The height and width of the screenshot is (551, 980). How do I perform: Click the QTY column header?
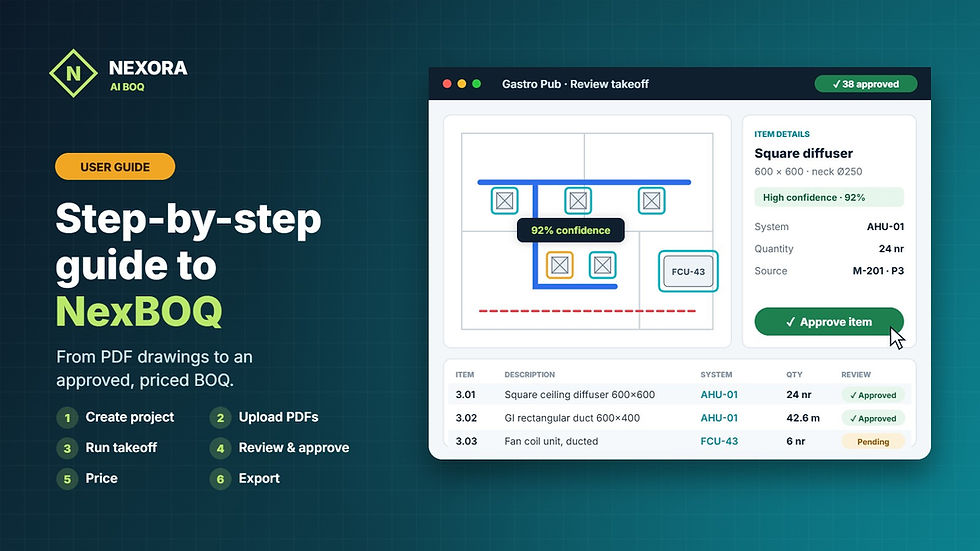(x=794, y=374)
